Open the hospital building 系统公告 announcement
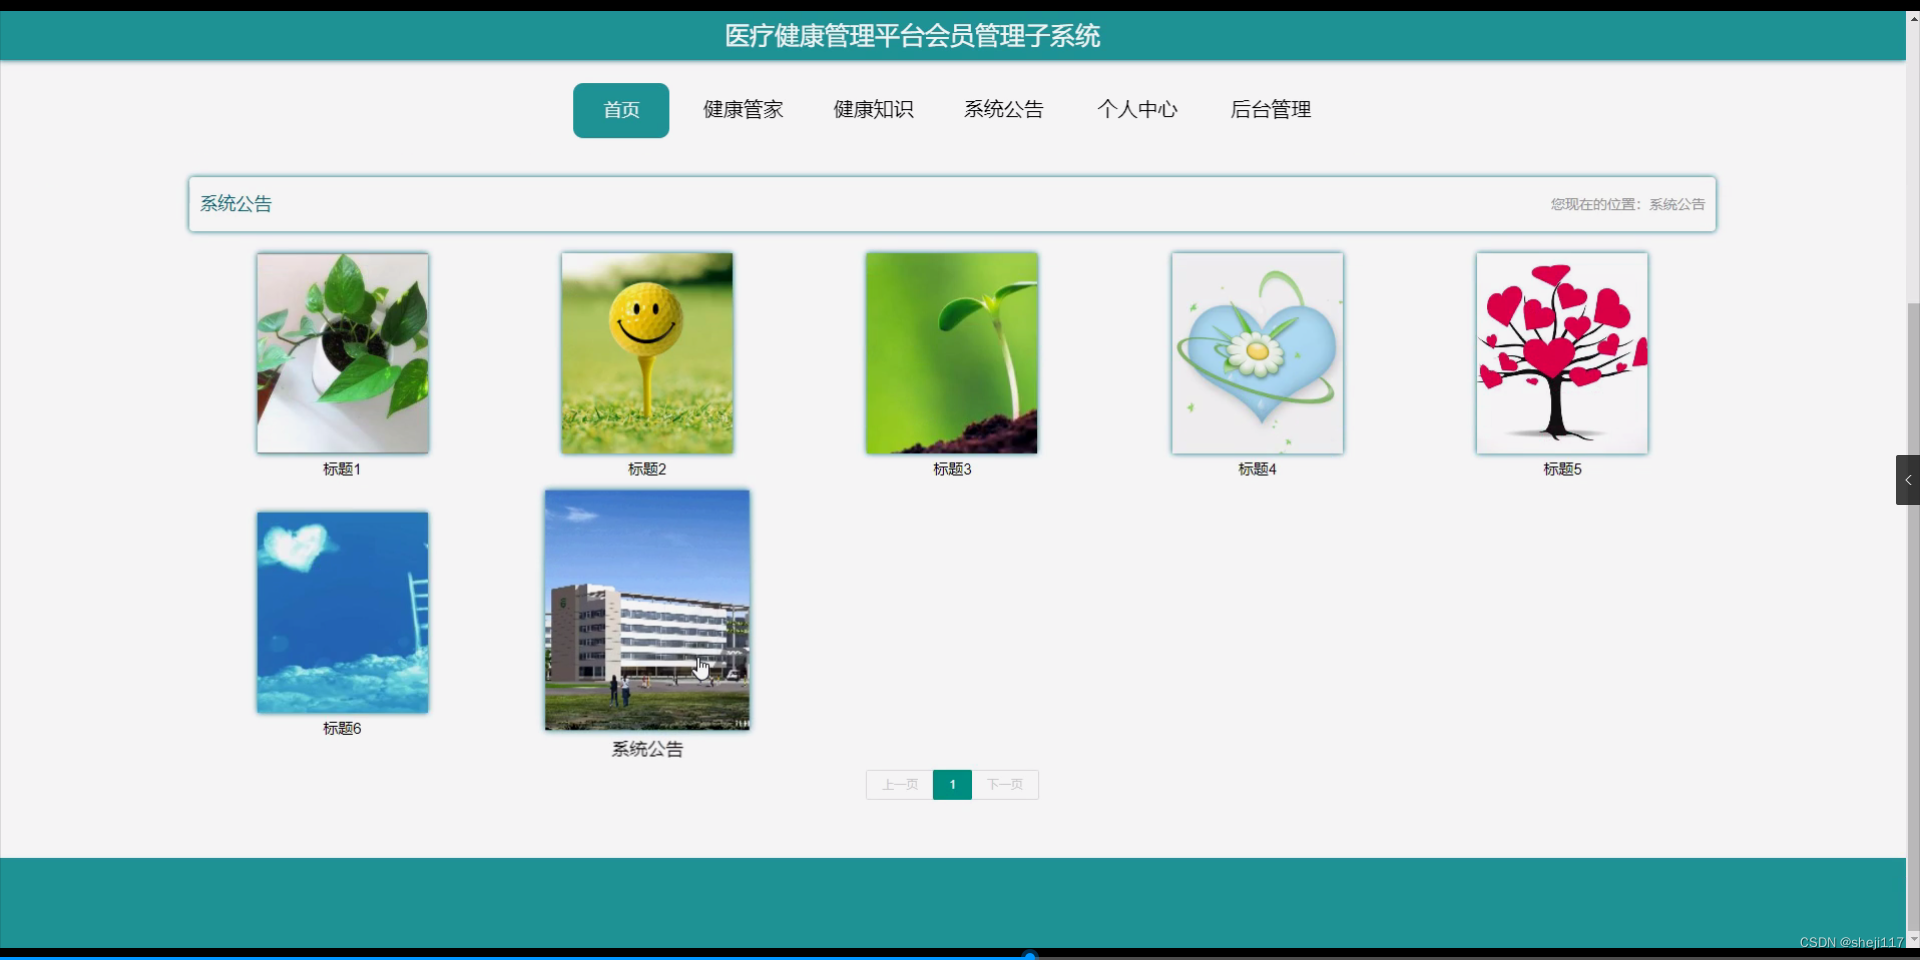Viewport: 1920px width, 960px height. 646,609
